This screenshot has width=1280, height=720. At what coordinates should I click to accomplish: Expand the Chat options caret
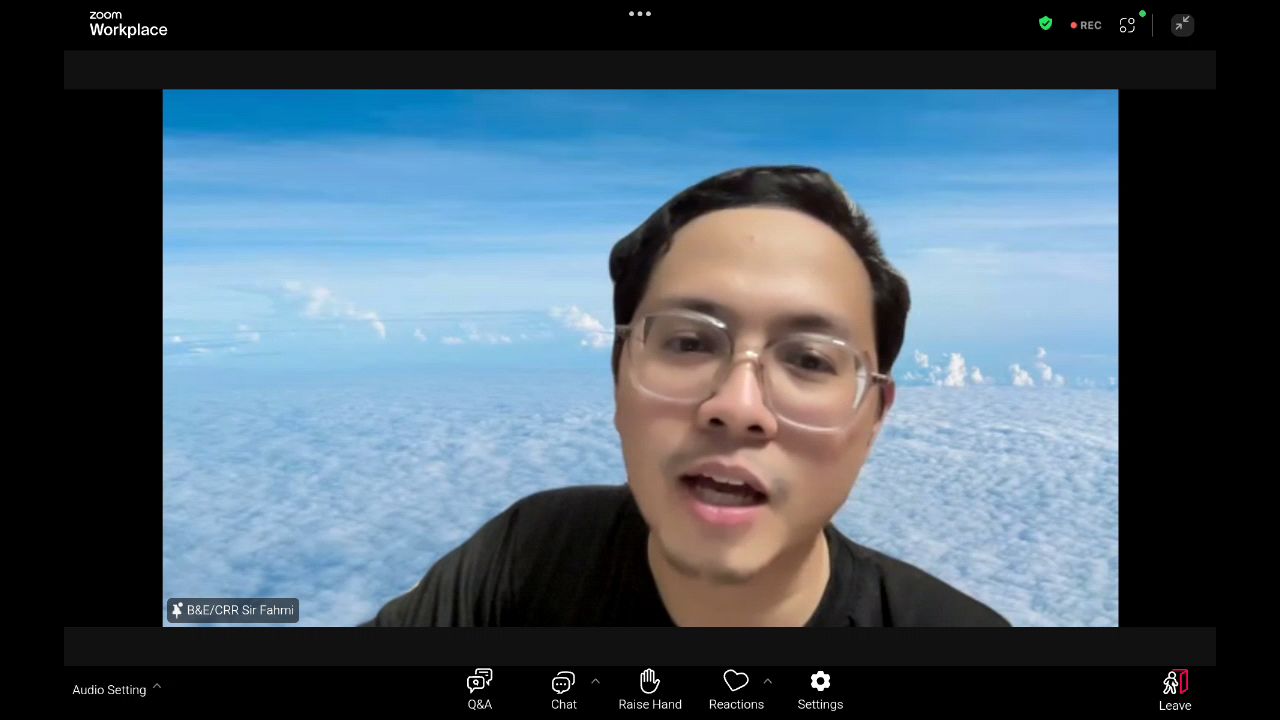[x=595, y=681]
